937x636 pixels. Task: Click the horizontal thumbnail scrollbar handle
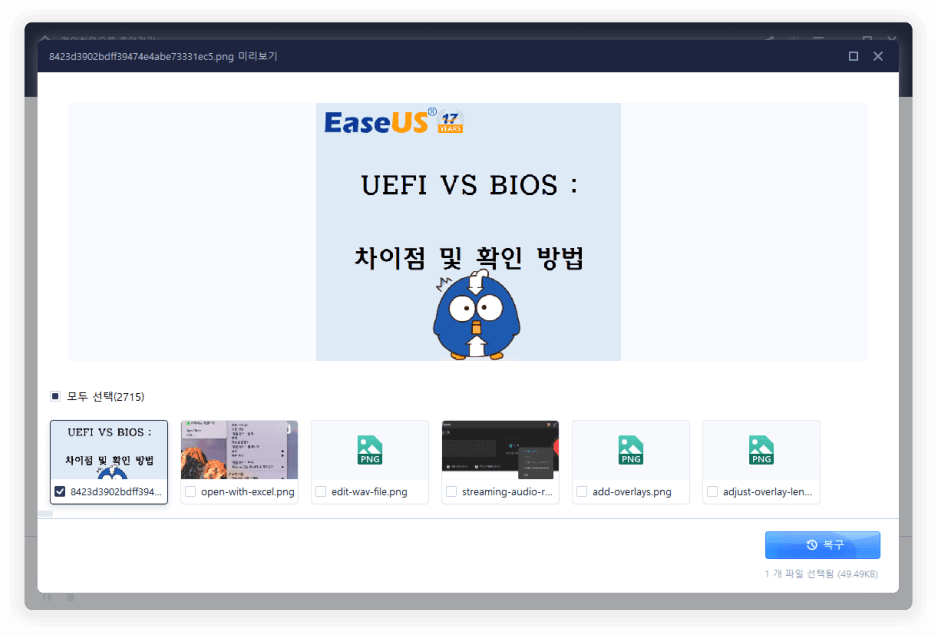point(45,513)
